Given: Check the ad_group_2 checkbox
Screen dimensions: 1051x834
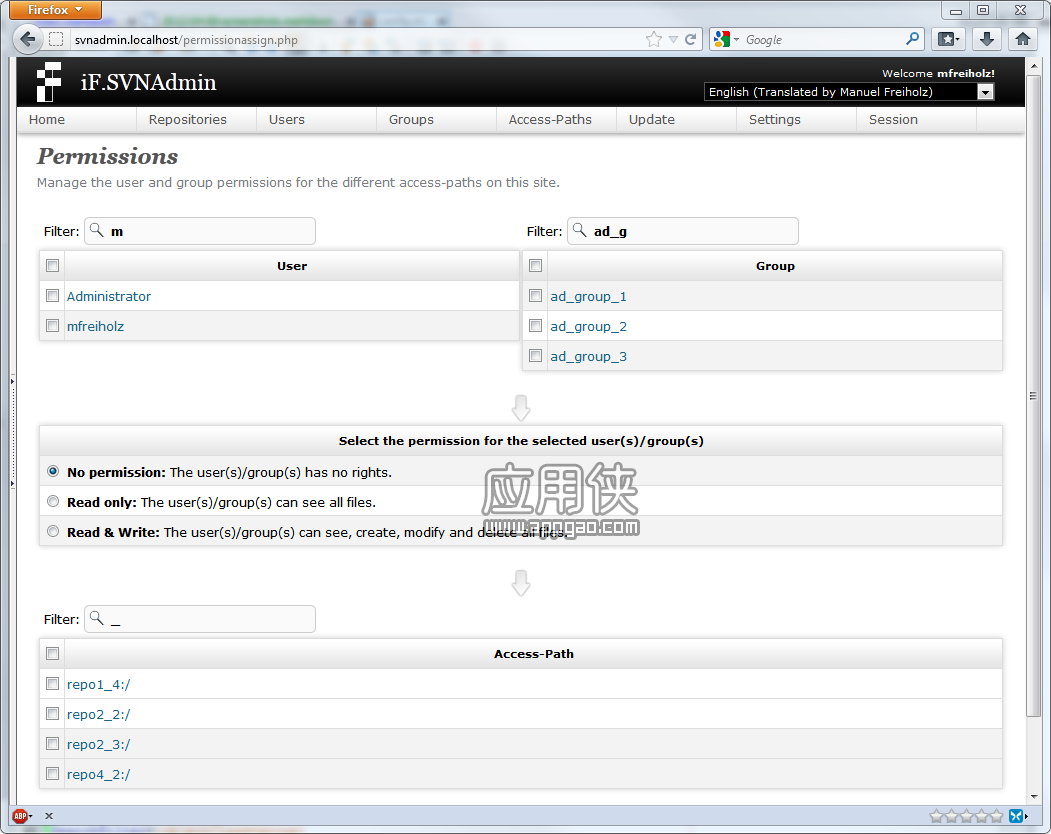Looking at the screenshot, I should pos(536,326).
